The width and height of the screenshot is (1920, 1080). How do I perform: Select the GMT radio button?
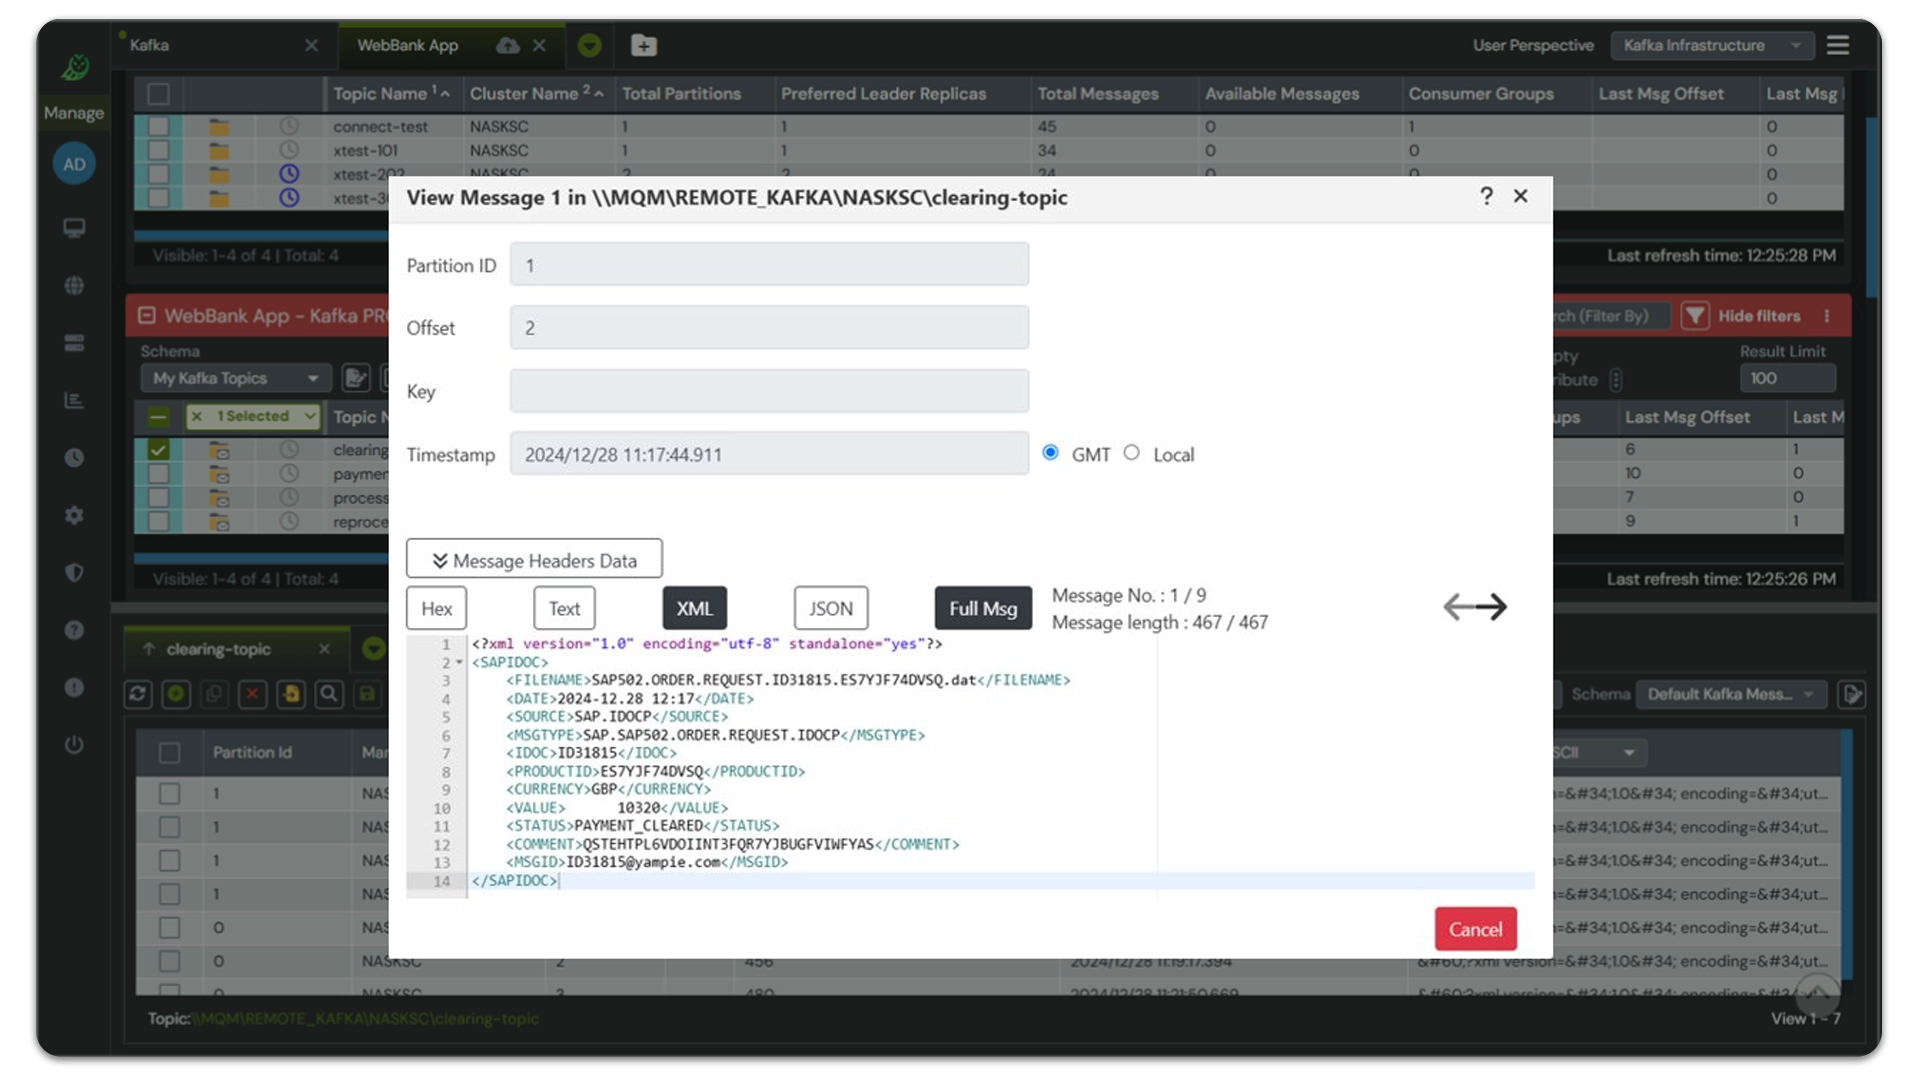point(1050,453)
